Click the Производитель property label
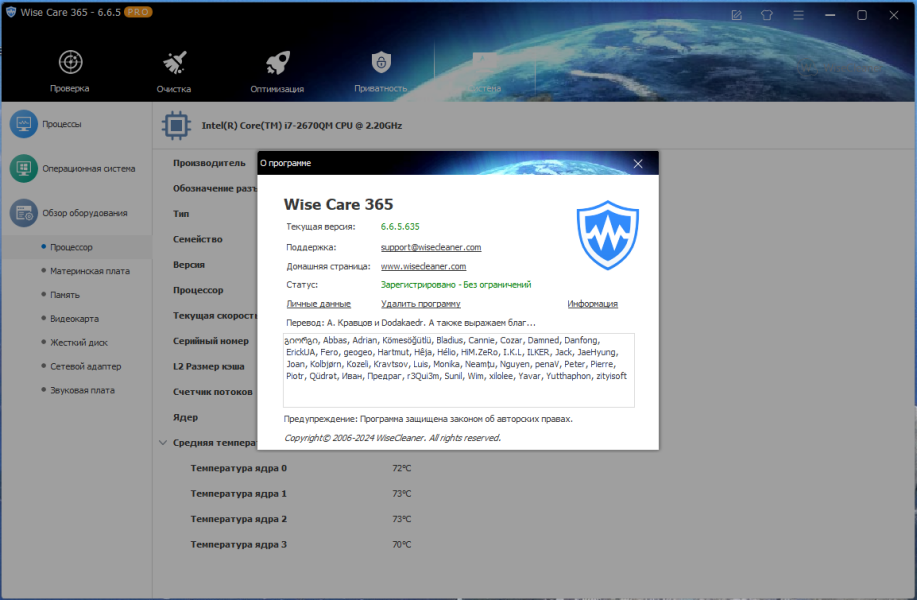The height and width of the screenshot is (600, 917). click(209, 163)
